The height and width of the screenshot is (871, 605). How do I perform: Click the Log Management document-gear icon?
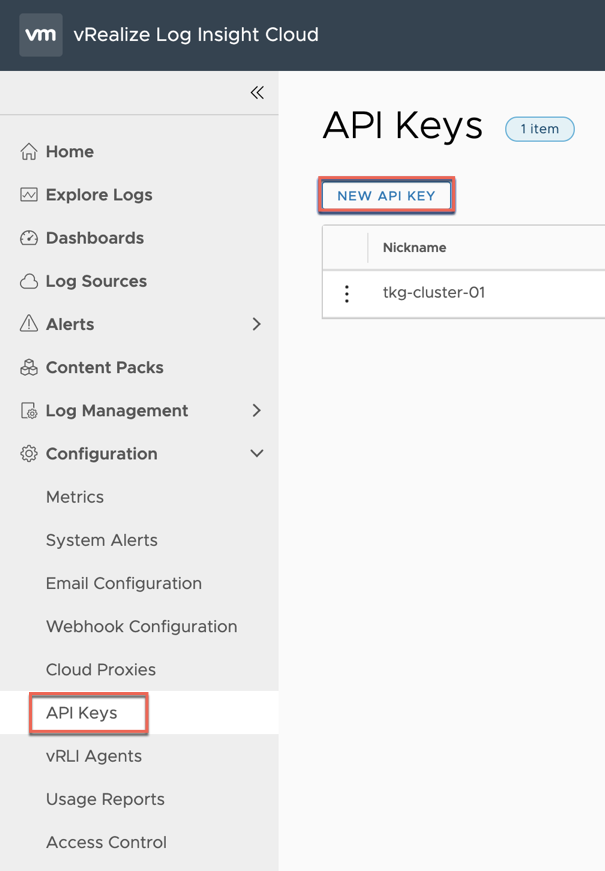tap(29, 411)
